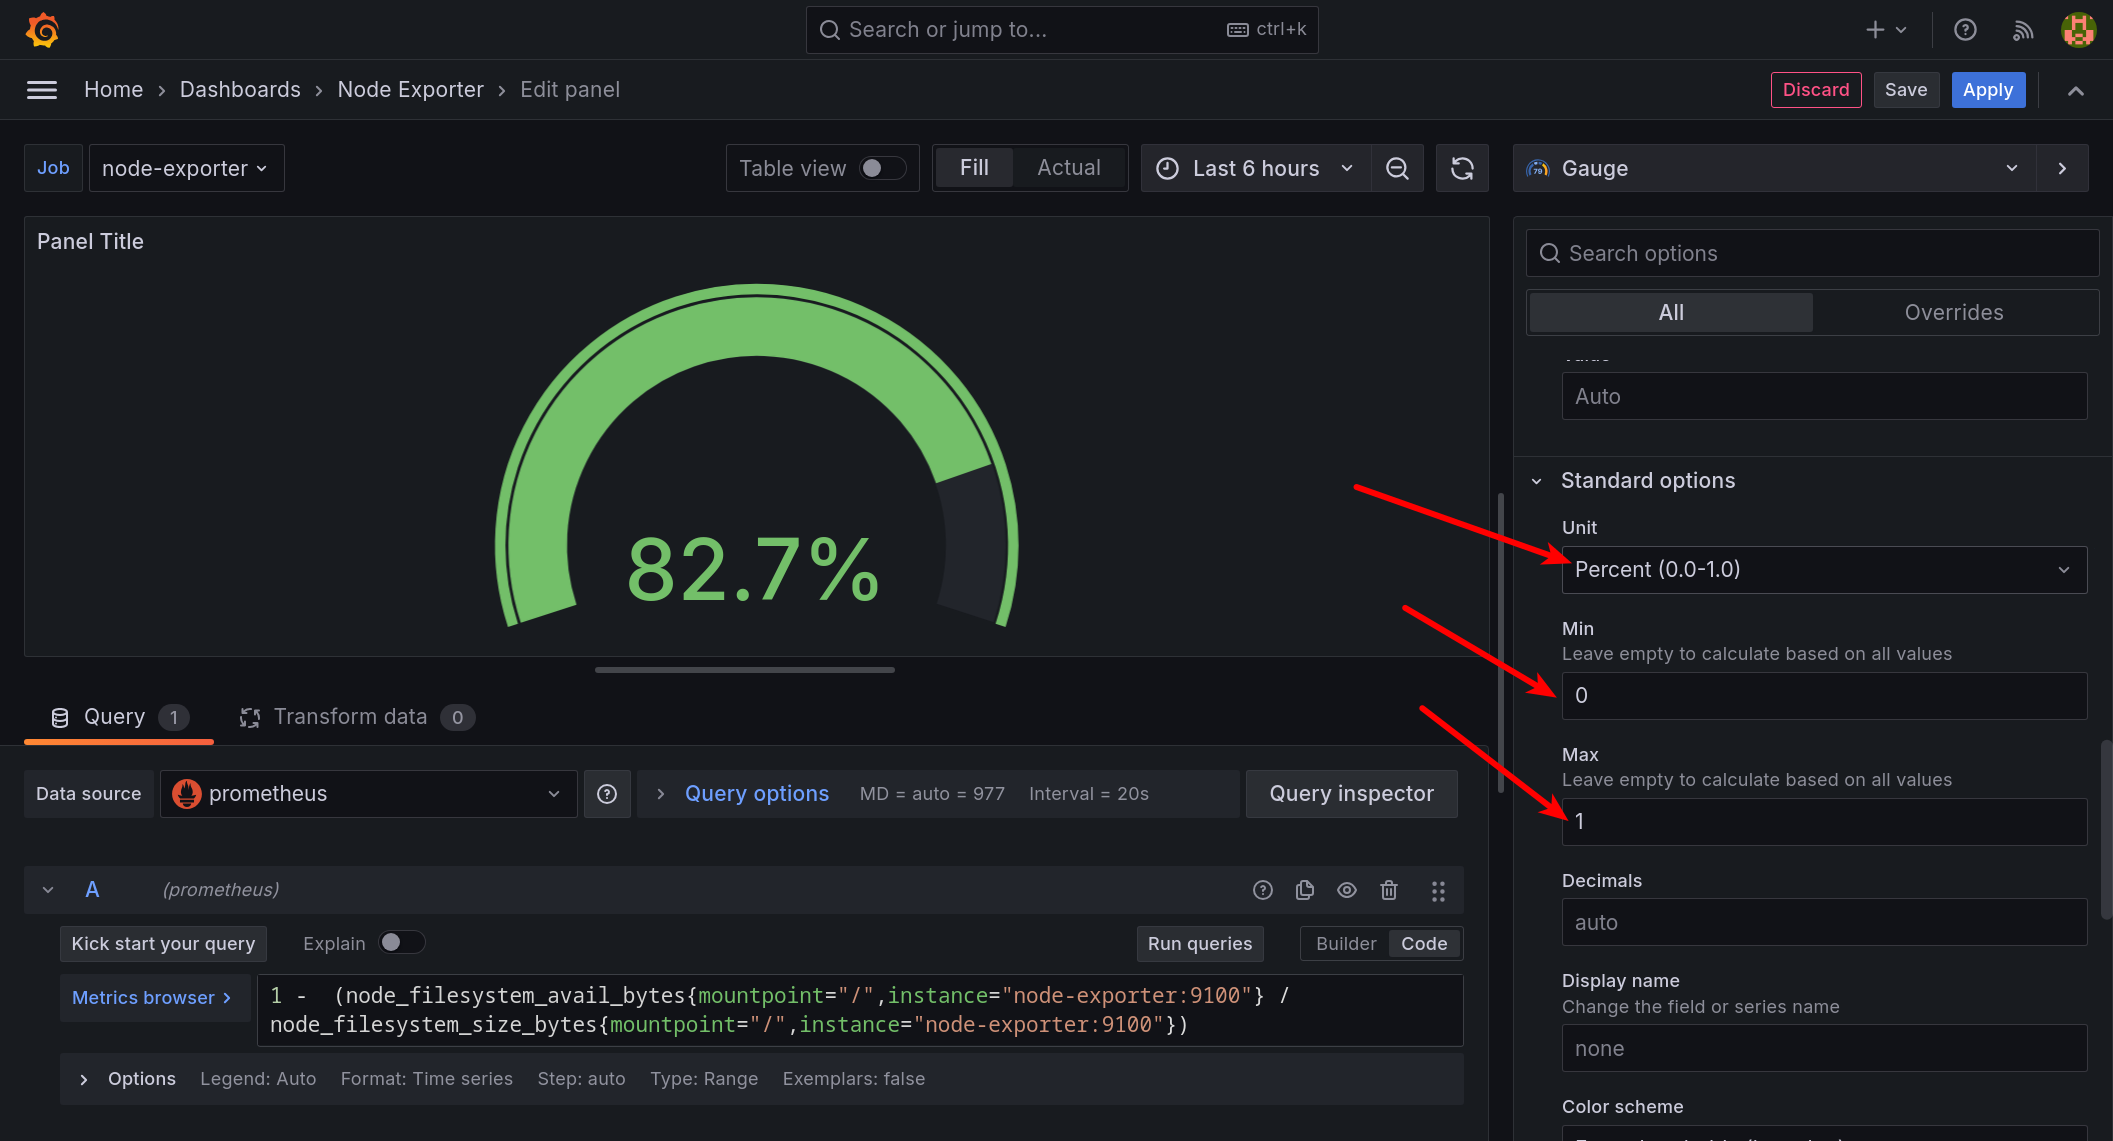The image size is (2113, 1141).
Task: Select Fill display mode
Action: pyautogui.click(x=974, y=168)
